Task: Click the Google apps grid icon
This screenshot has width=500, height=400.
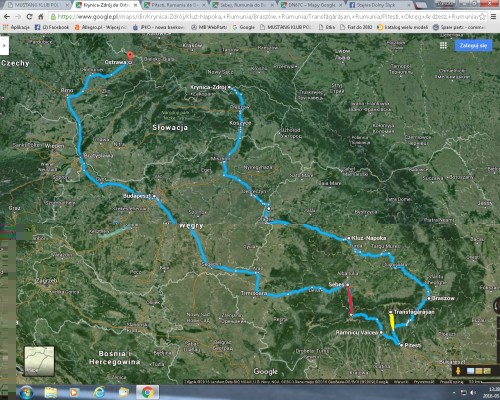Action: click(x=443, y=45)
